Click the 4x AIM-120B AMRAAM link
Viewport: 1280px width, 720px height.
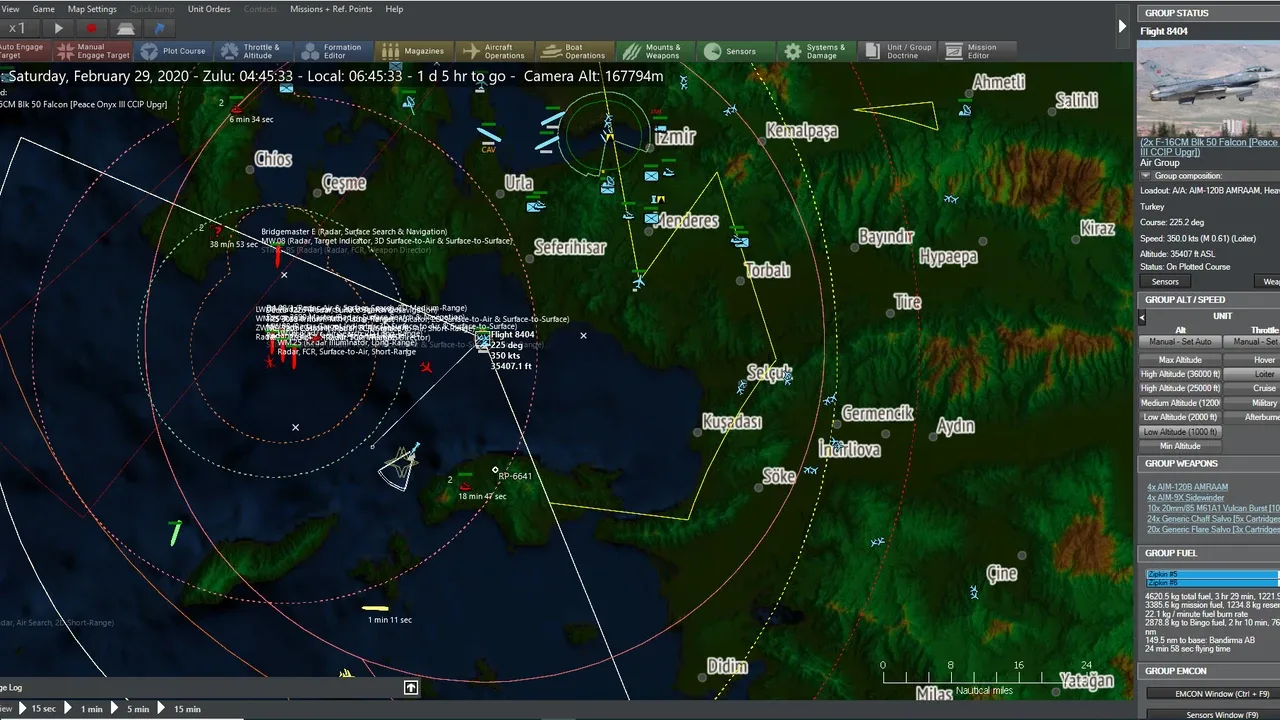point(1187,487)
